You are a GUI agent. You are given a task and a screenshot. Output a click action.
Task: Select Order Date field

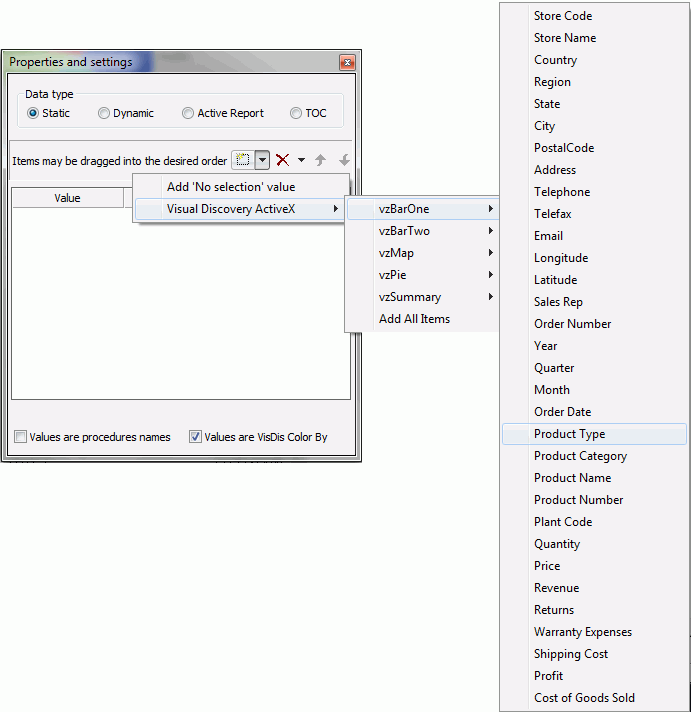pyautogui.click(x=594, y=412)
